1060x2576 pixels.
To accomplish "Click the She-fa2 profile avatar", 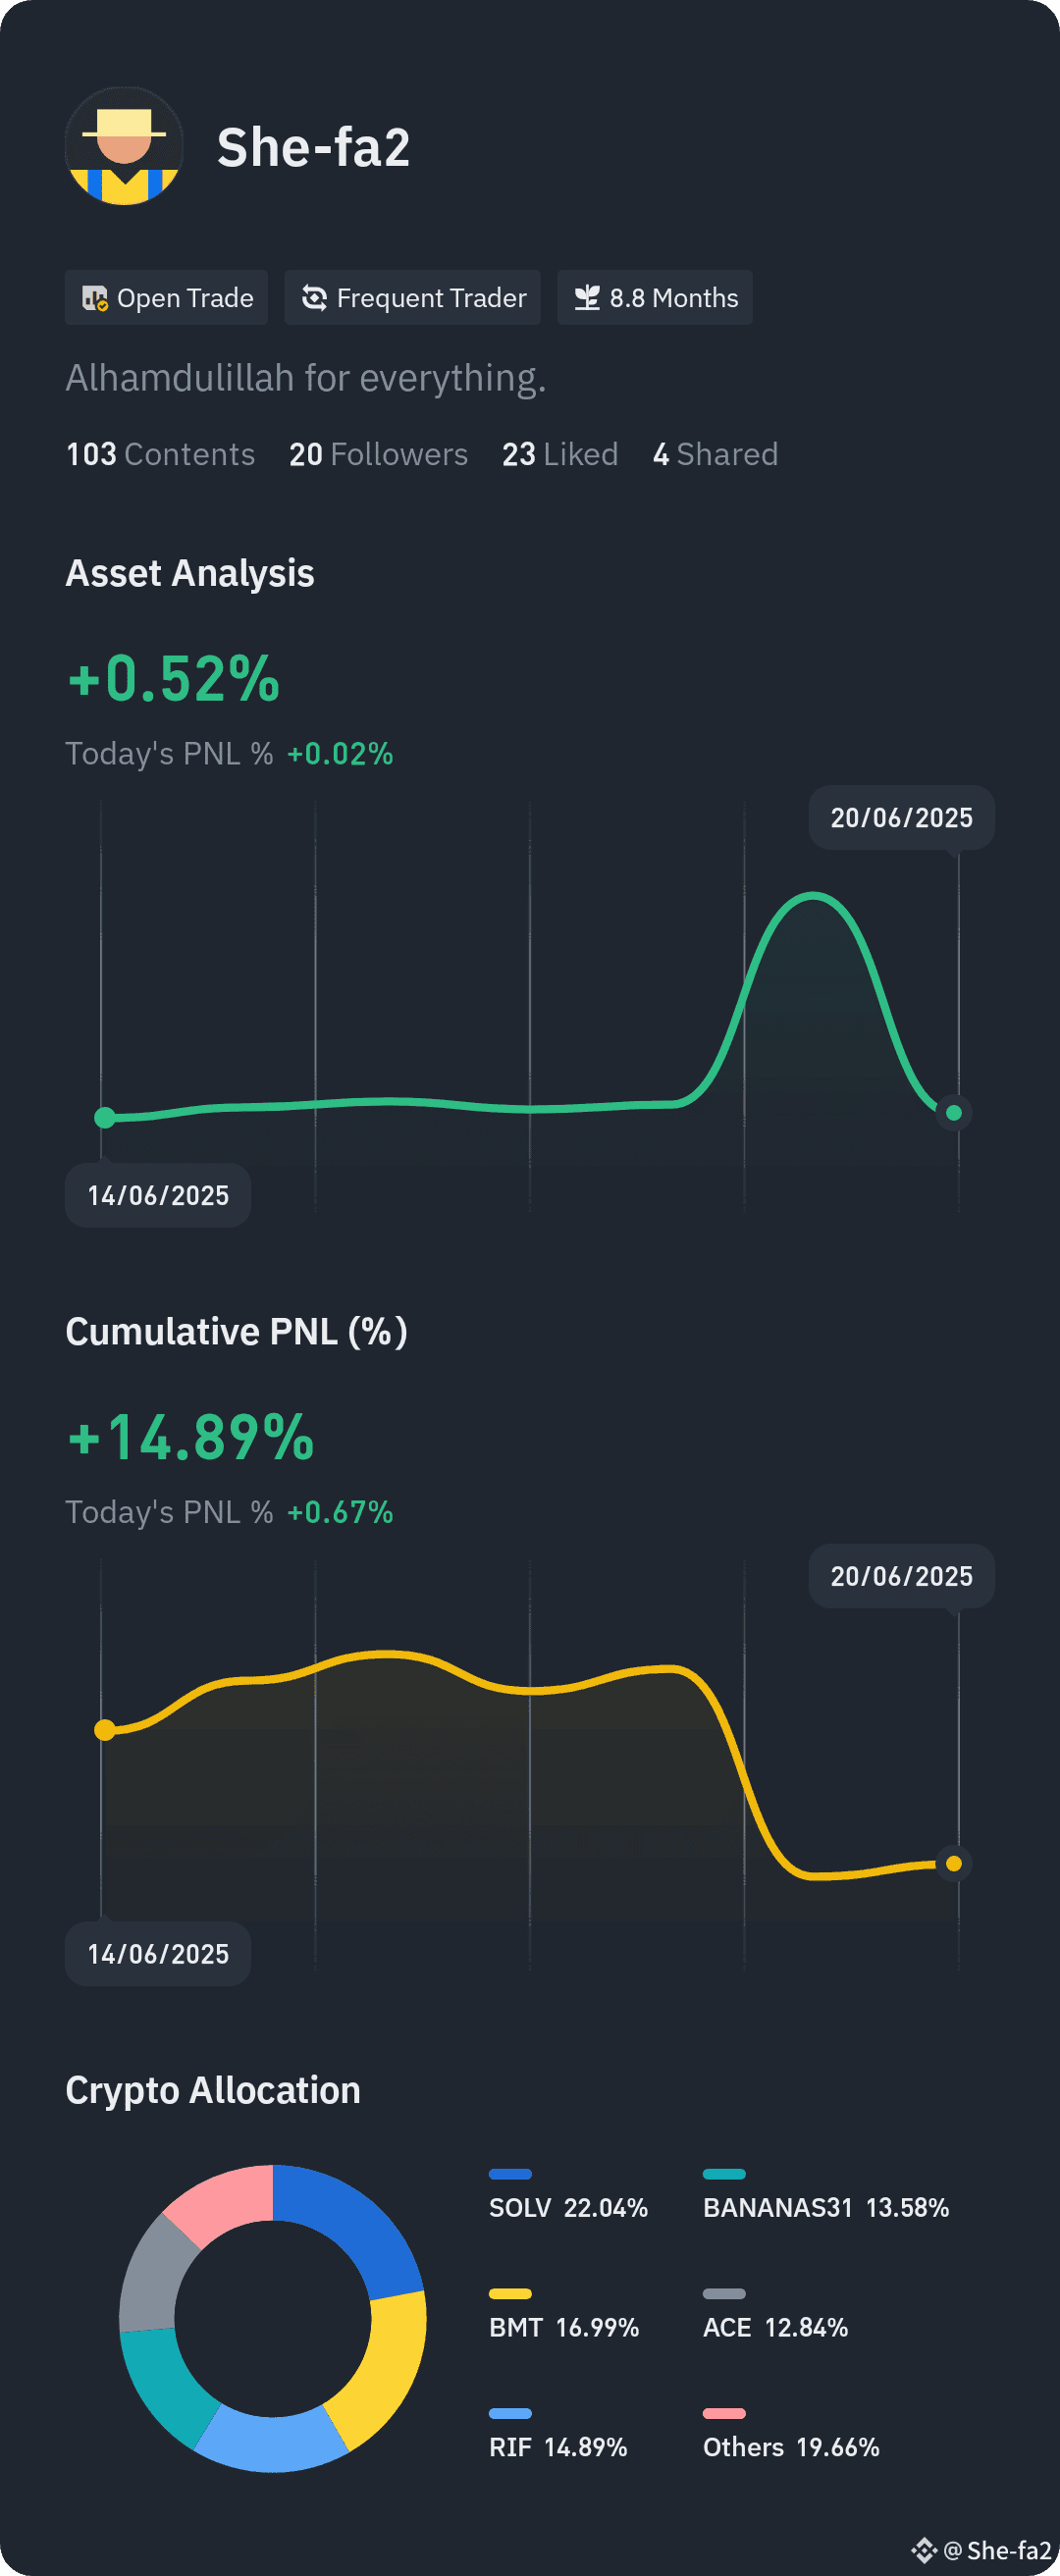I will click(124, 146).
